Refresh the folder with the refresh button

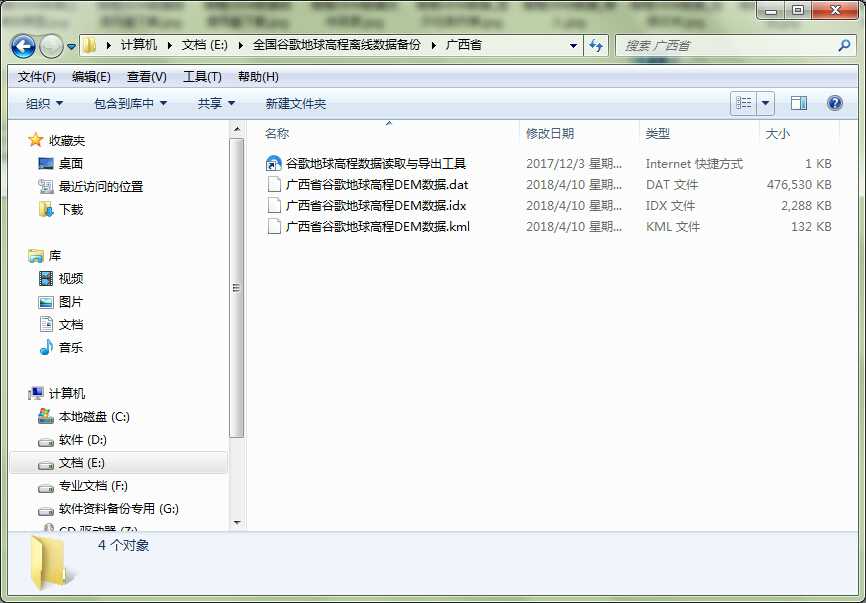(595, 45)
